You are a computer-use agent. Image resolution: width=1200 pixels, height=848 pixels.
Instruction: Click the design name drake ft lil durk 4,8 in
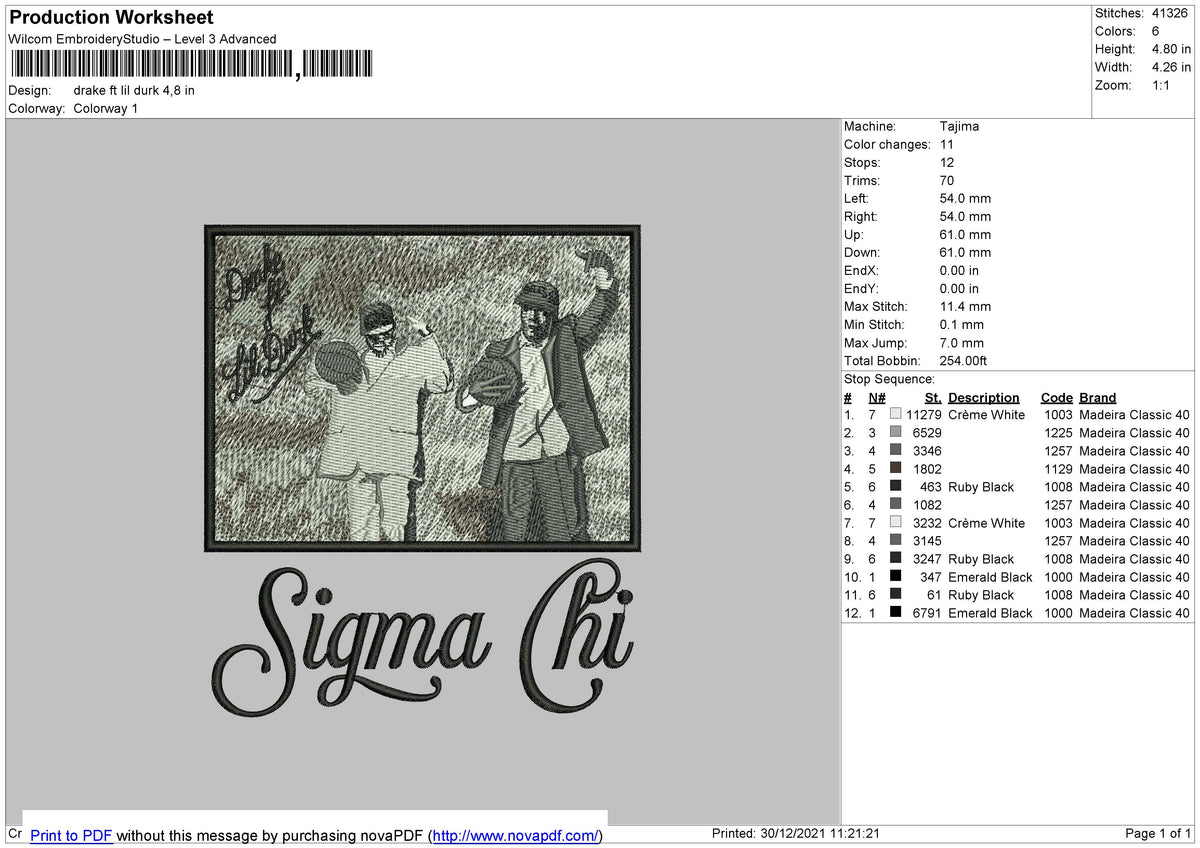tap(134, 90)
